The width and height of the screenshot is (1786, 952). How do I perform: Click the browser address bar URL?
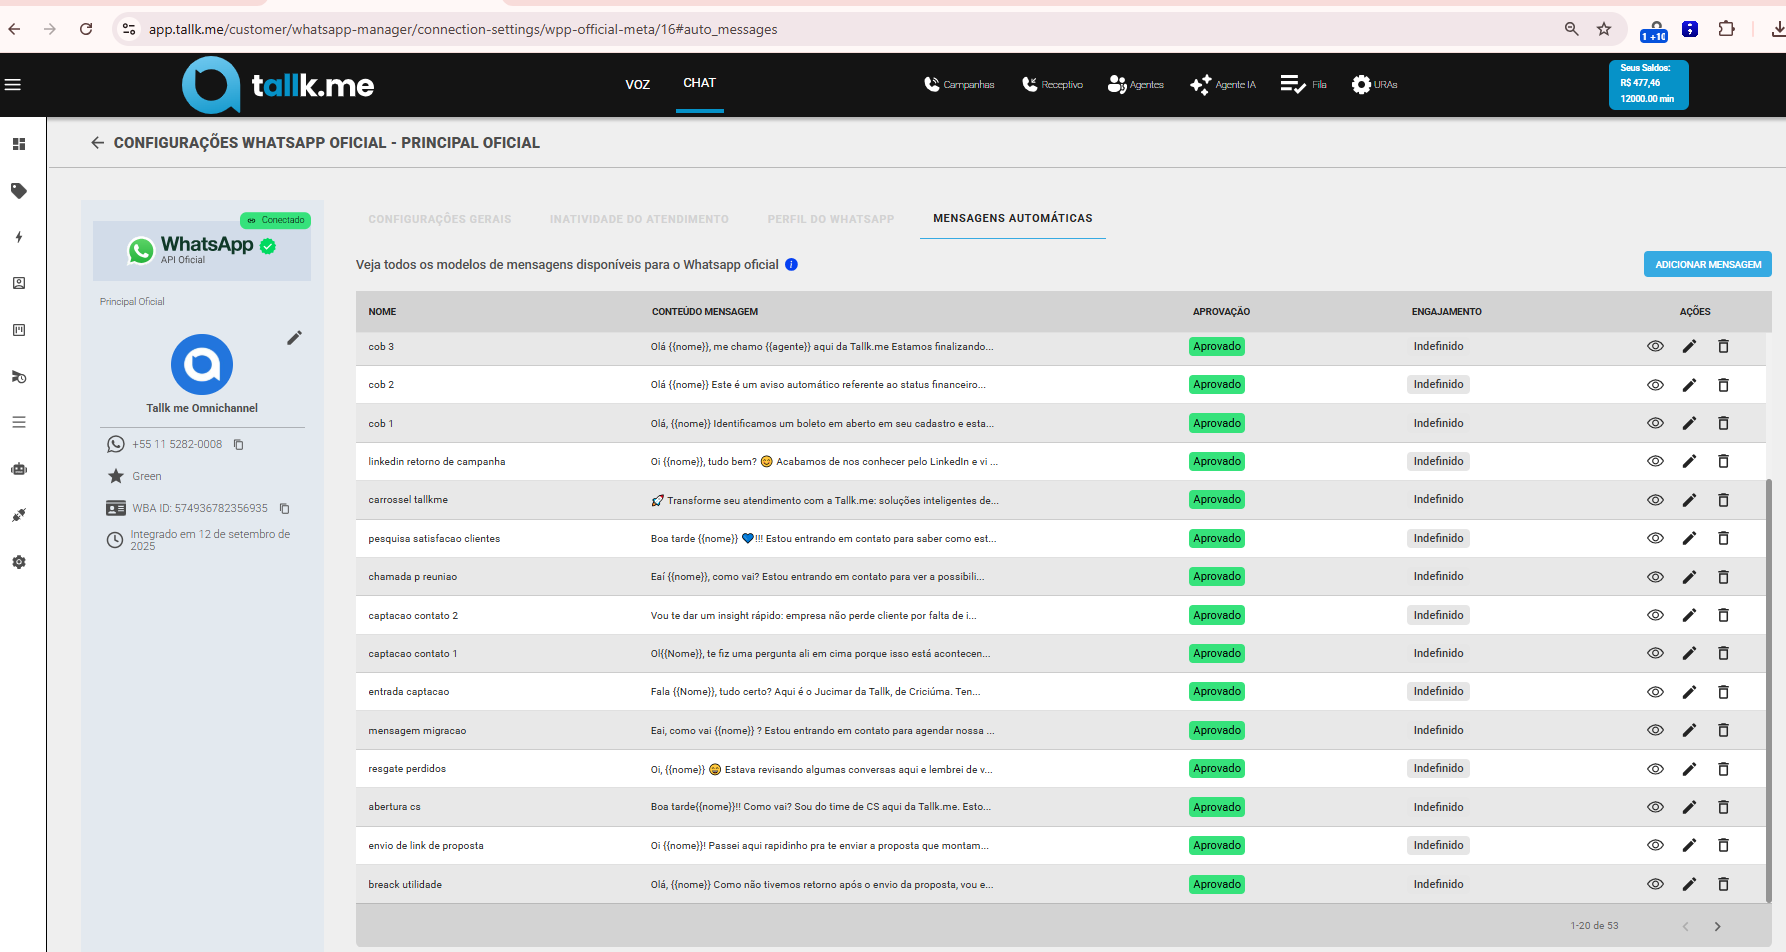pos(463,29)
